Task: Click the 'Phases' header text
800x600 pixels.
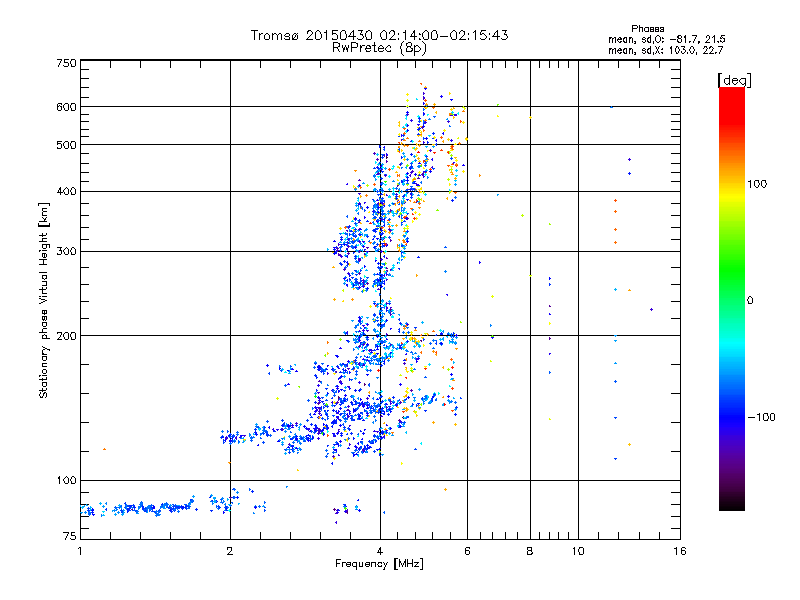Action: (647, 29)
